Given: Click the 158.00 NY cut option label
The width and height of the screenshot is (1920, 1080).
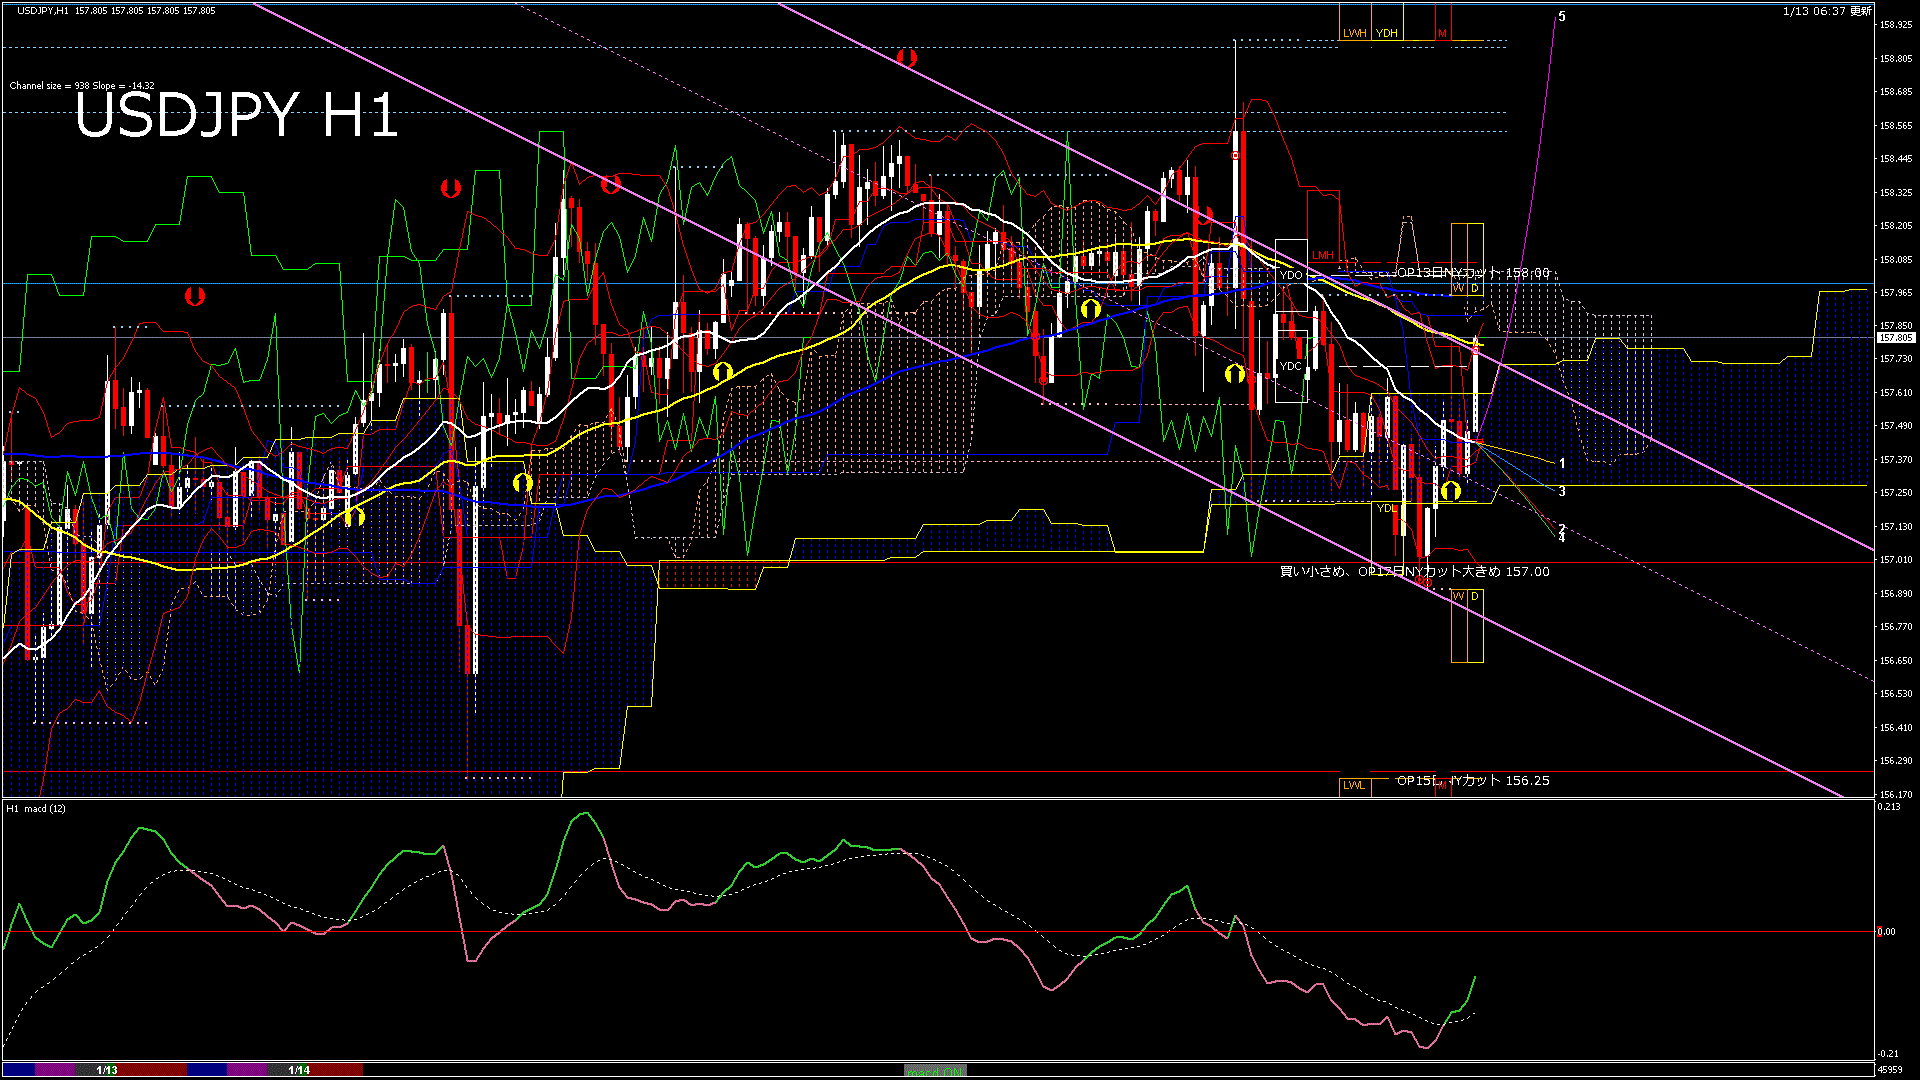Looking at the screenshot, I should point(1472,273).
